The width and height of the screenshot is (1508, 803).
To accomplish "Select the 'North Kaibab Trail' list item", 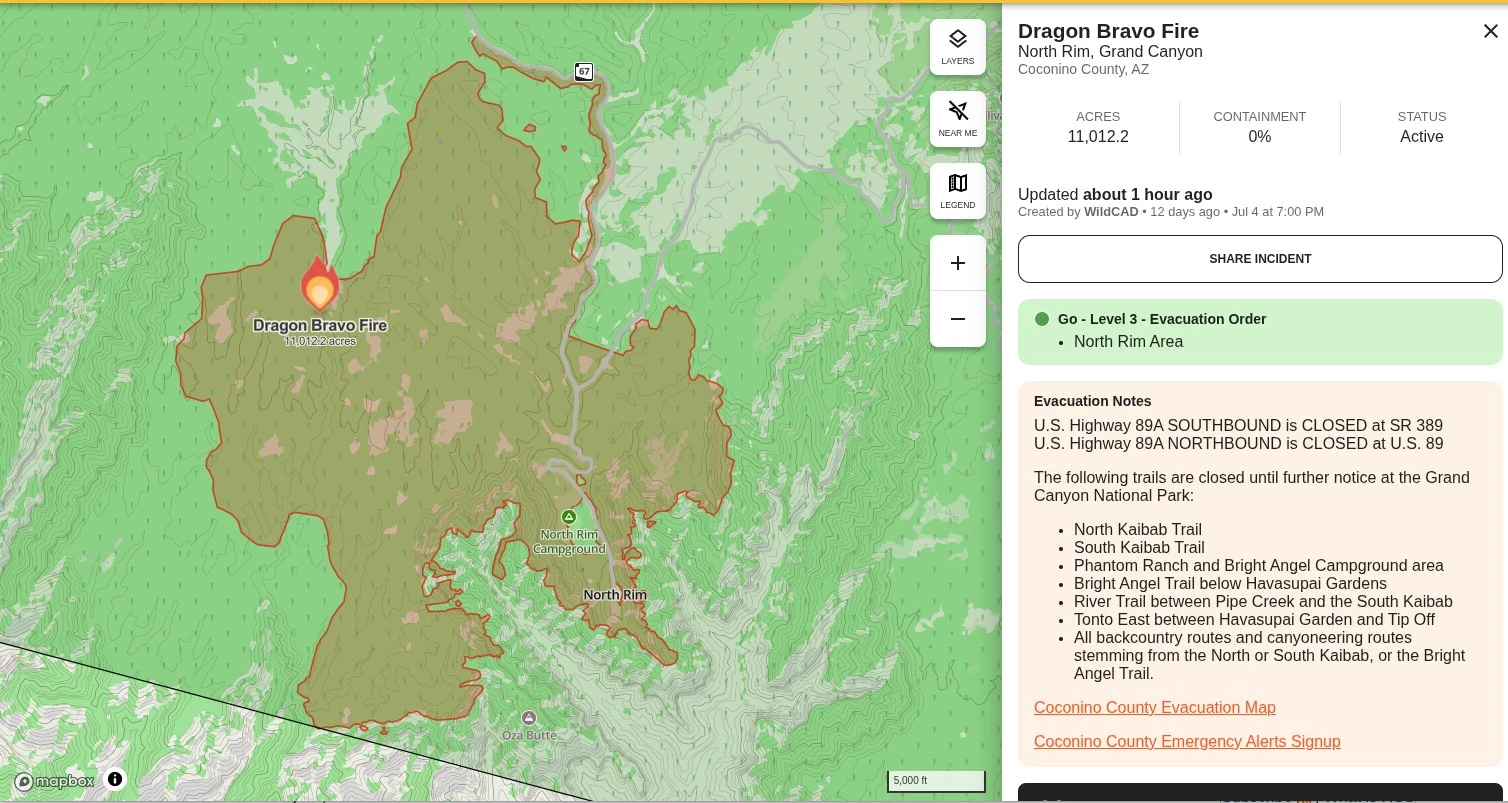I will pyautogui.click(x=1138, y=530).
